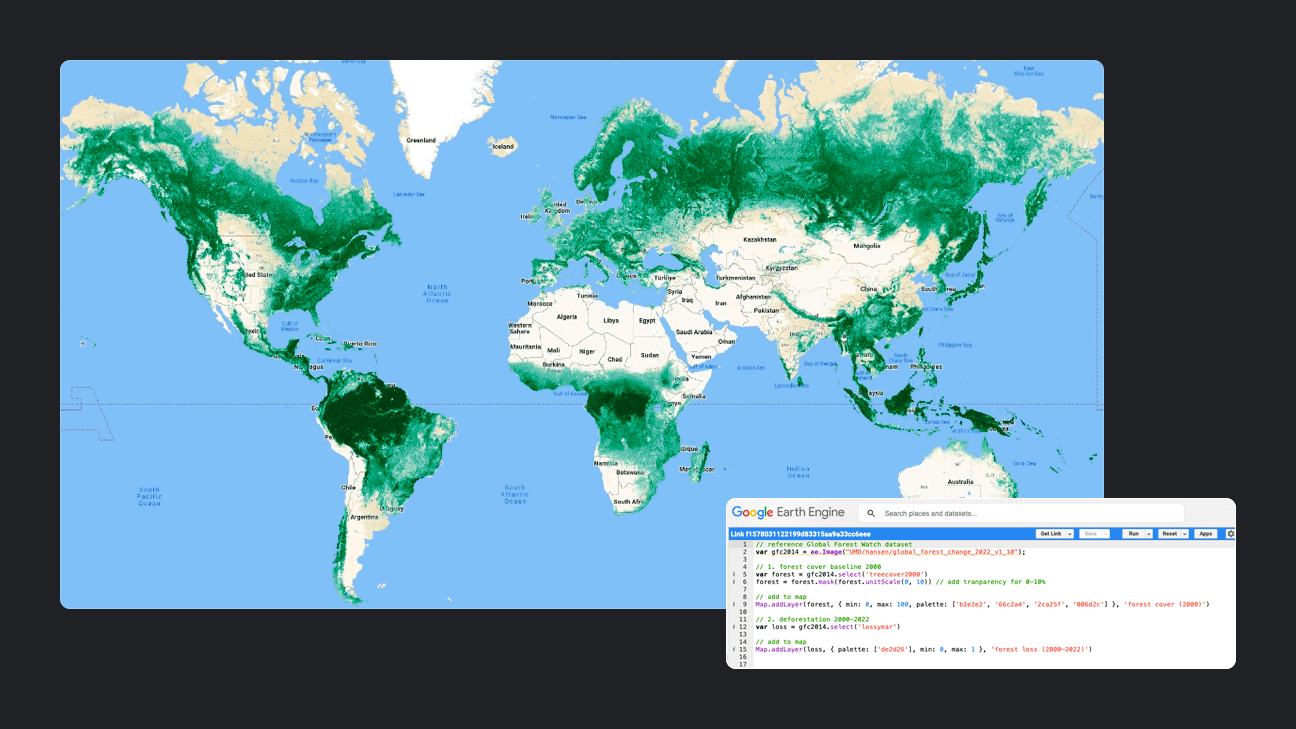Click the Google Earth Engine logo

point(787,511)
